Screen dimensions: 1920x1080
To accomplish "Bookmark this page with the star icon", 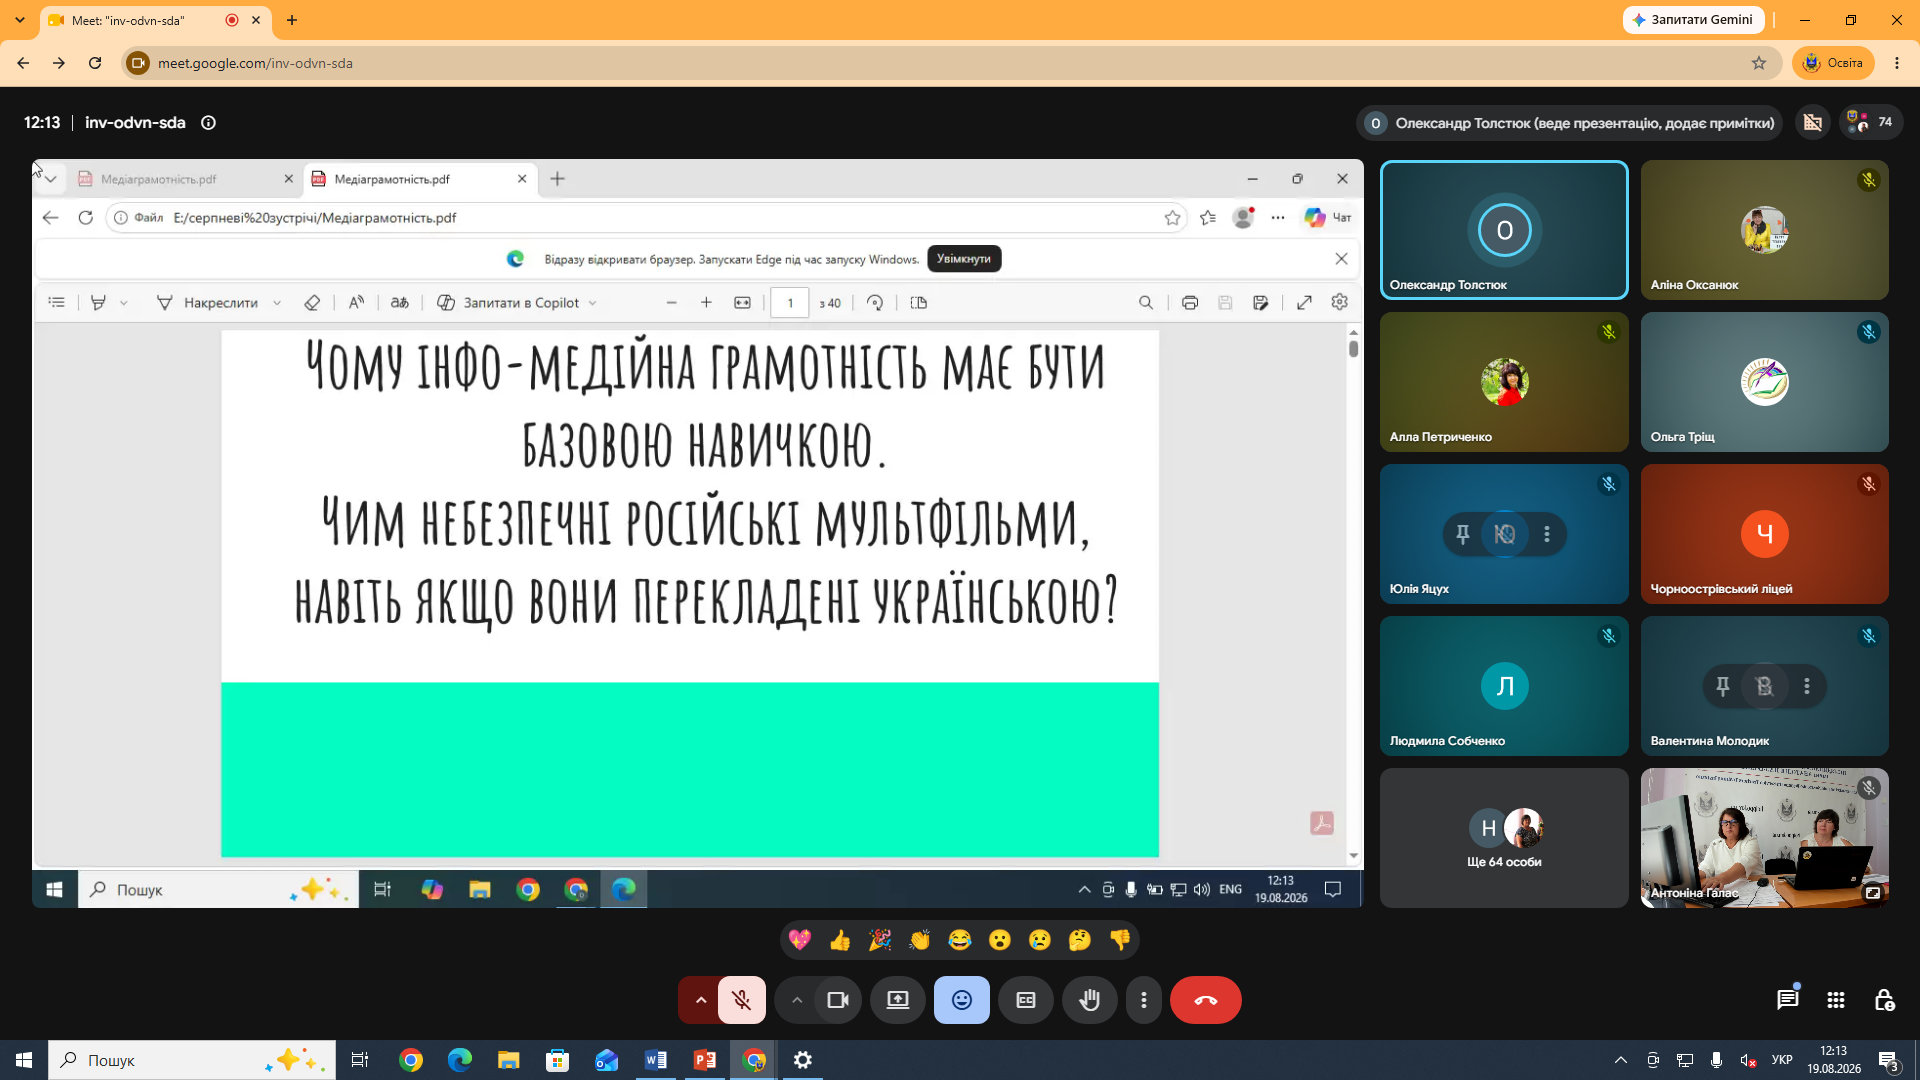I will (1759, 63).
